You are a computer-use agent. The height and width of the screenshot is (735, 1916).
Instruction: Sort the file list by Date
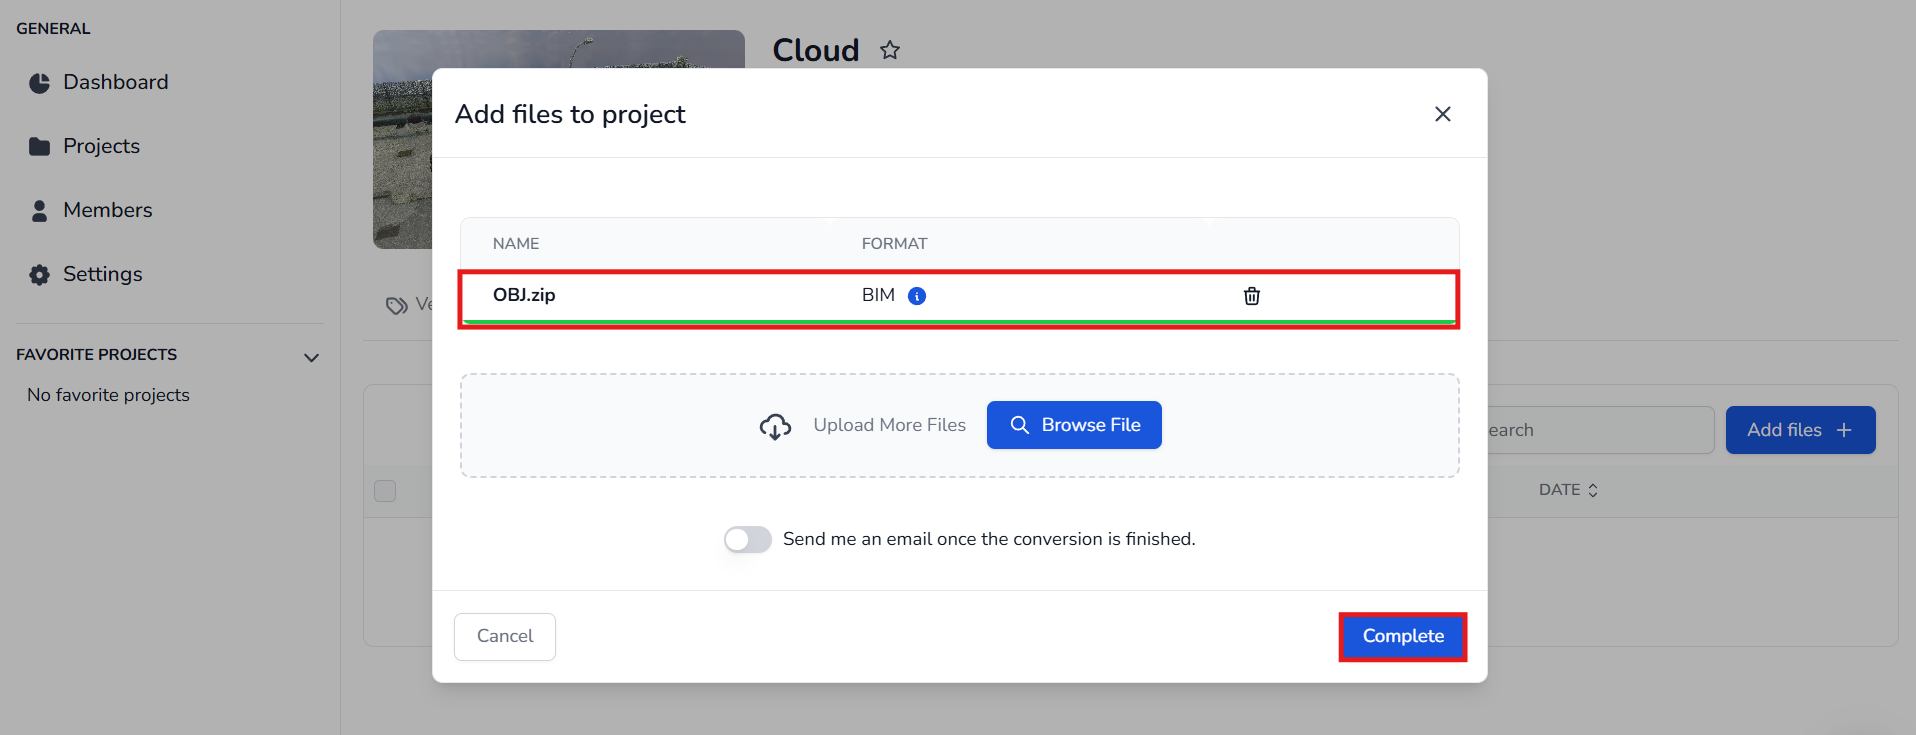coord(1568,490)
